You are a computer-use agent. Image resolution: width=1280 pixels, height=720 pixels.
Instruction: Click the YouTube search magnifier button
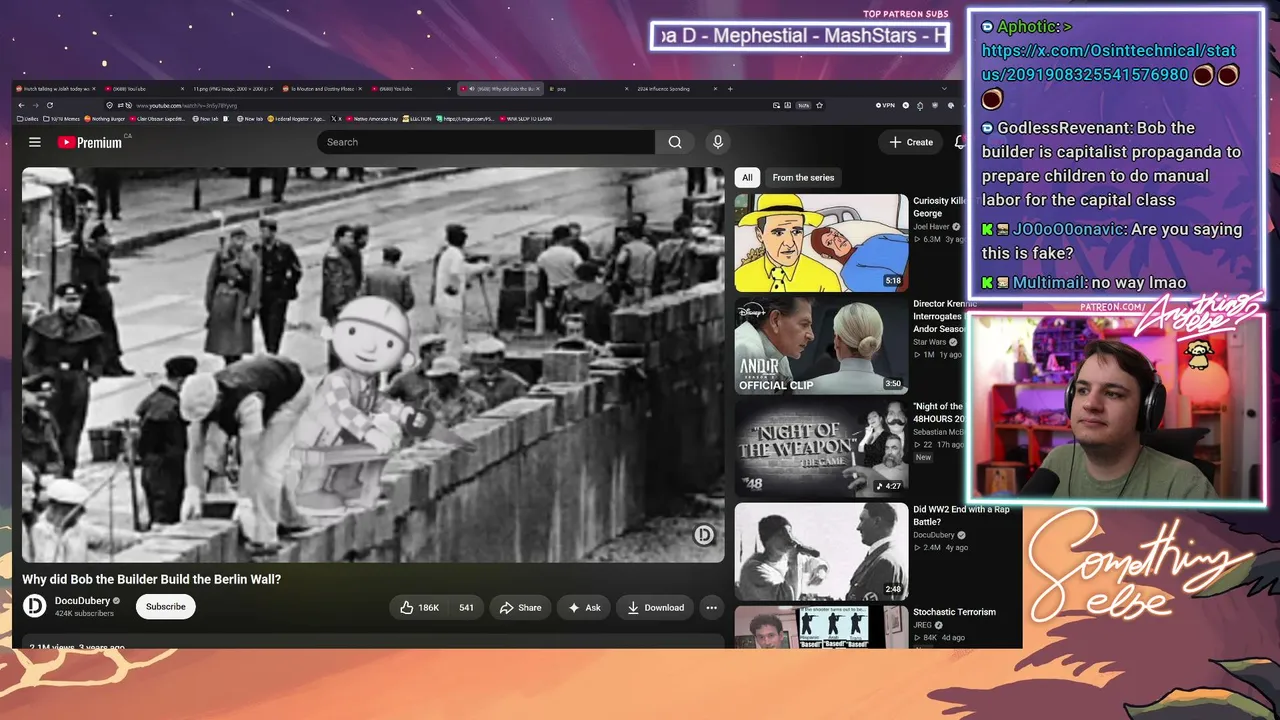(675, 142)
